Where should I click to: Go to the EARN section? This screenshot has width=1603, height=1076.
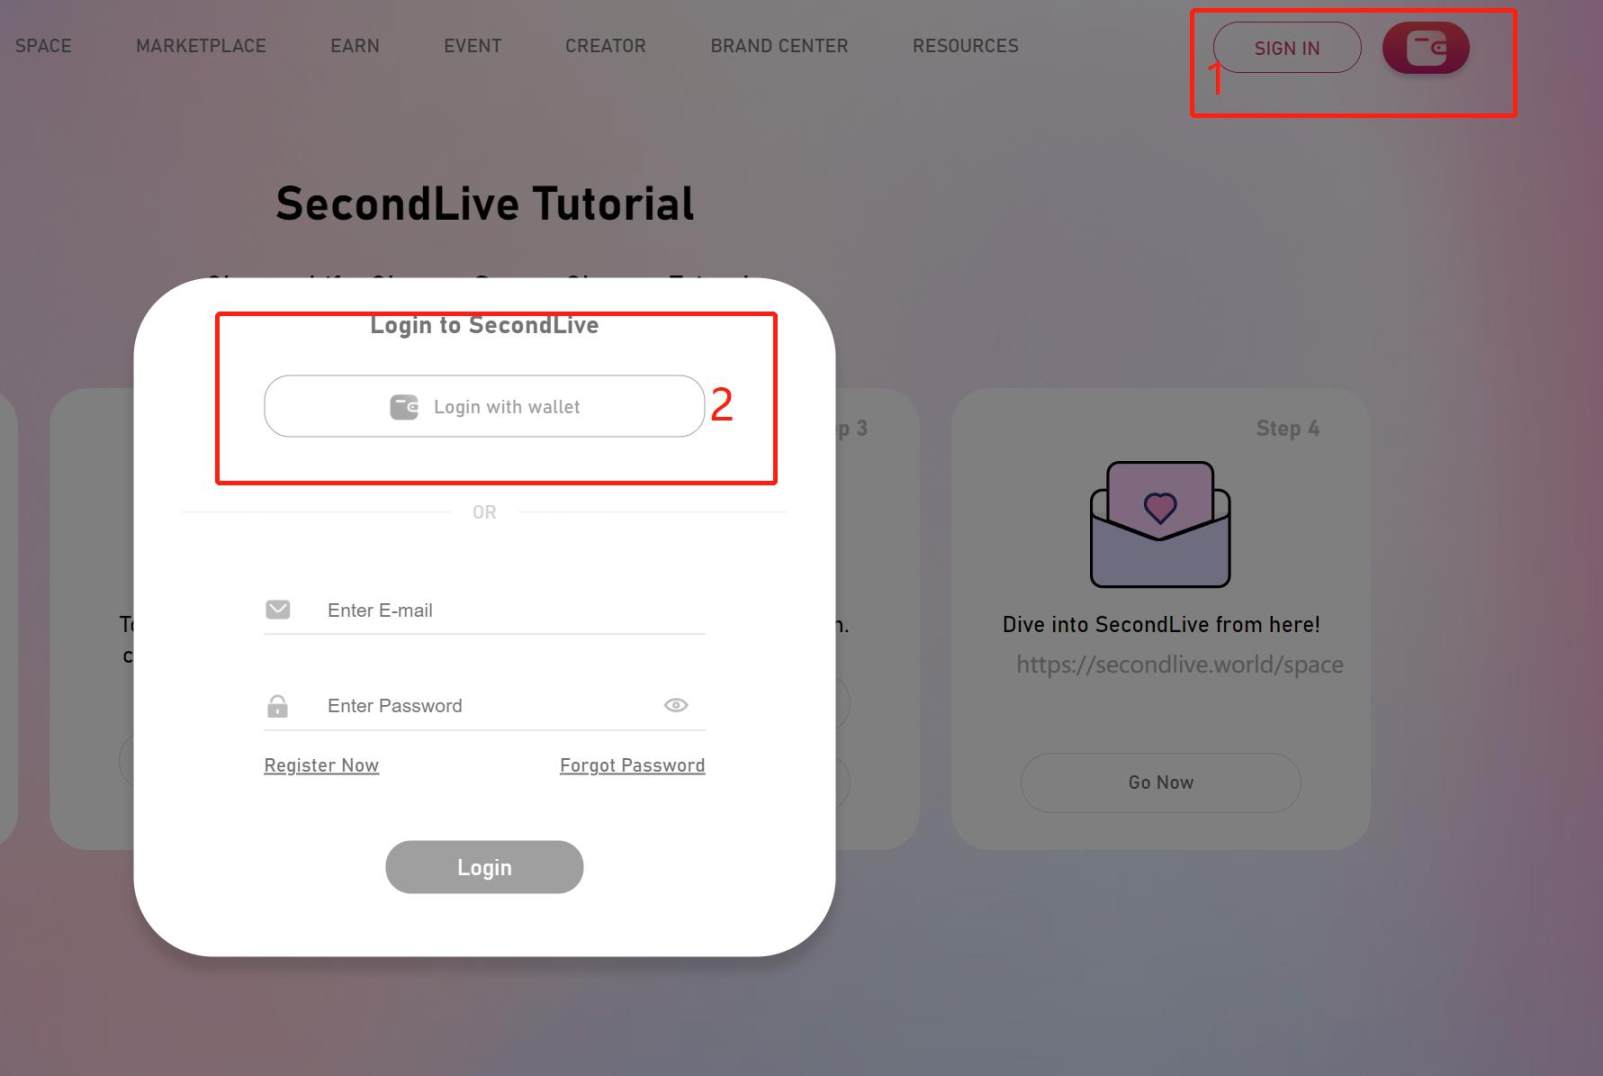click(355, 46)
